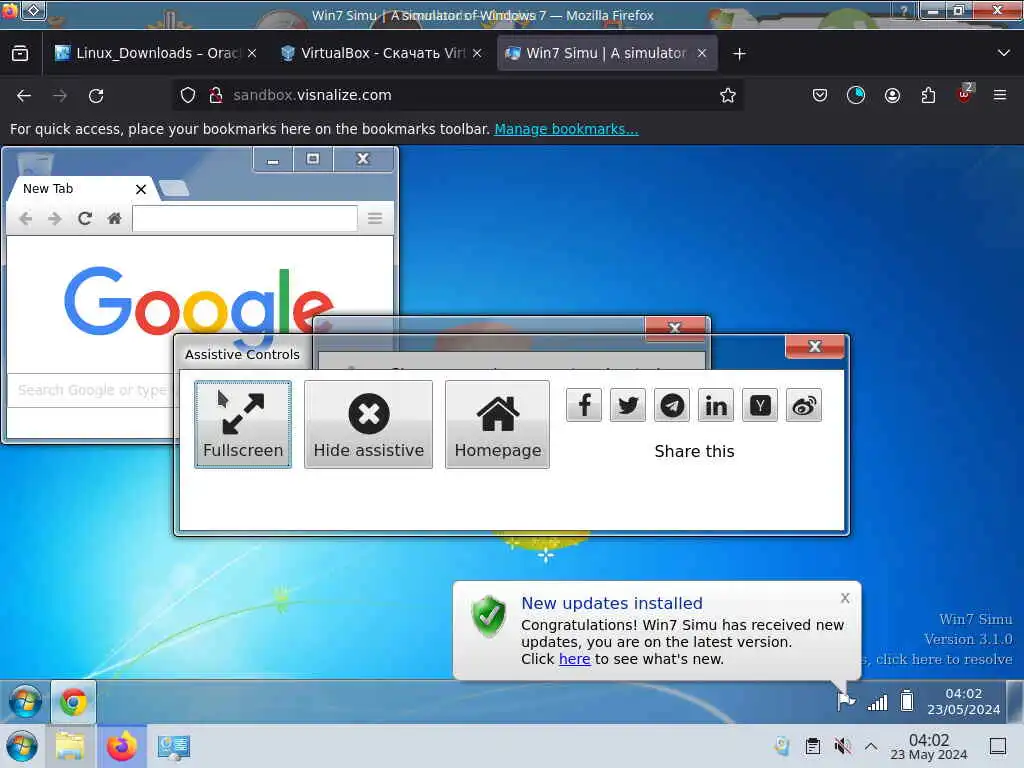Close the dialog behind Assistive Controls
1024x768 pixels.
[x=675, y=327]
